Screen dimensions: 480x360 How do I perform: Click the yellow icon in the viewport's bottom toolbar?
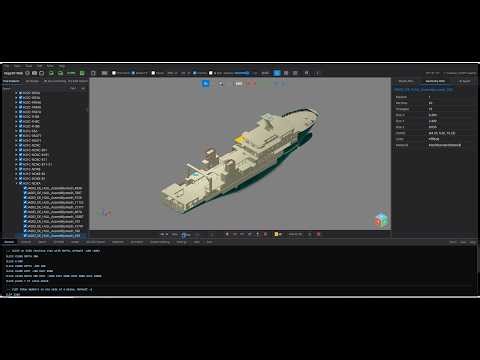point(276,234)
